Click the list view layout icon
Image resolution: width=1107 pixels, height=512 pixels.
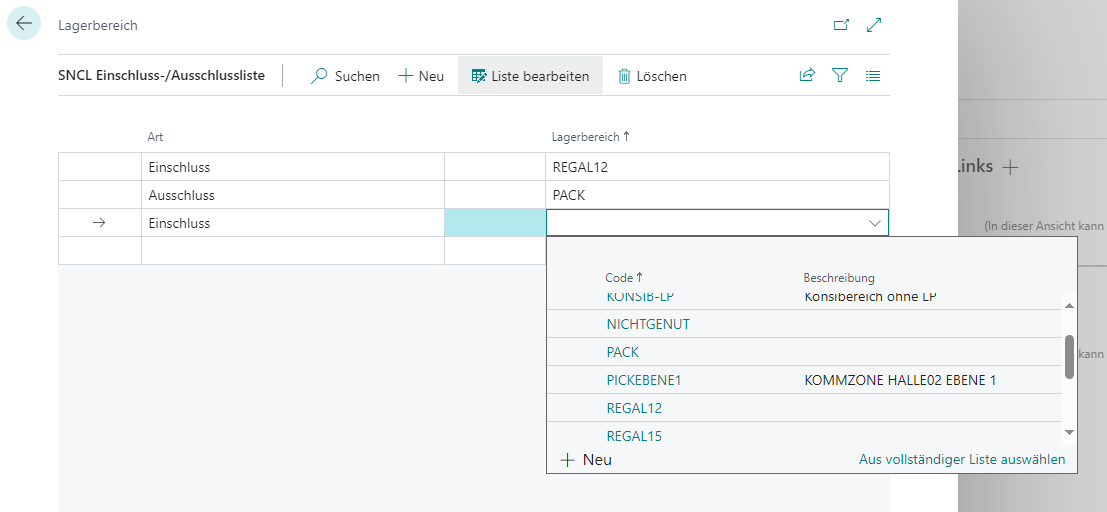tap(873, 76)
